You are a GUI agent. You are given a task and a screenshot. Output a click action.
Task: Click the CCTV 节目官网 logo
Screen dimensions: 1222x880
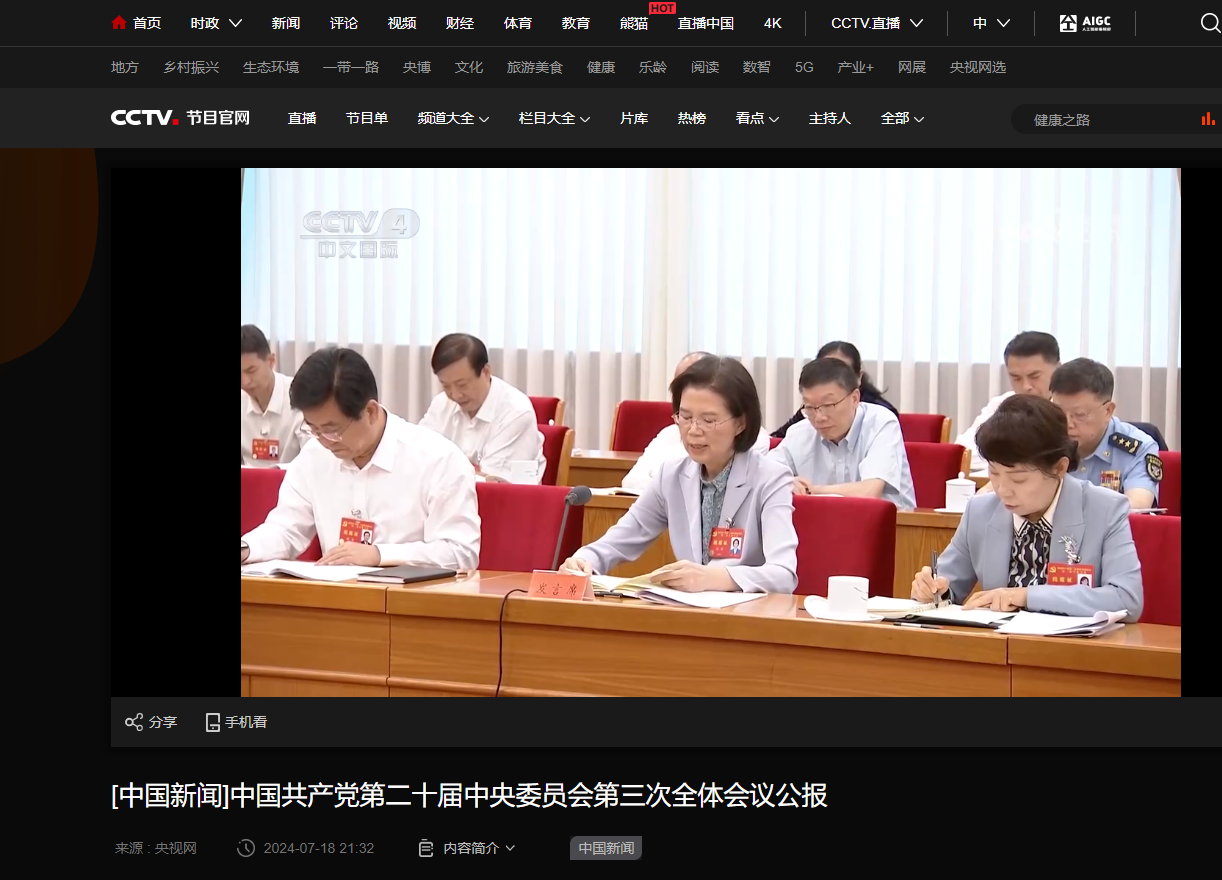tap(180, 118)
